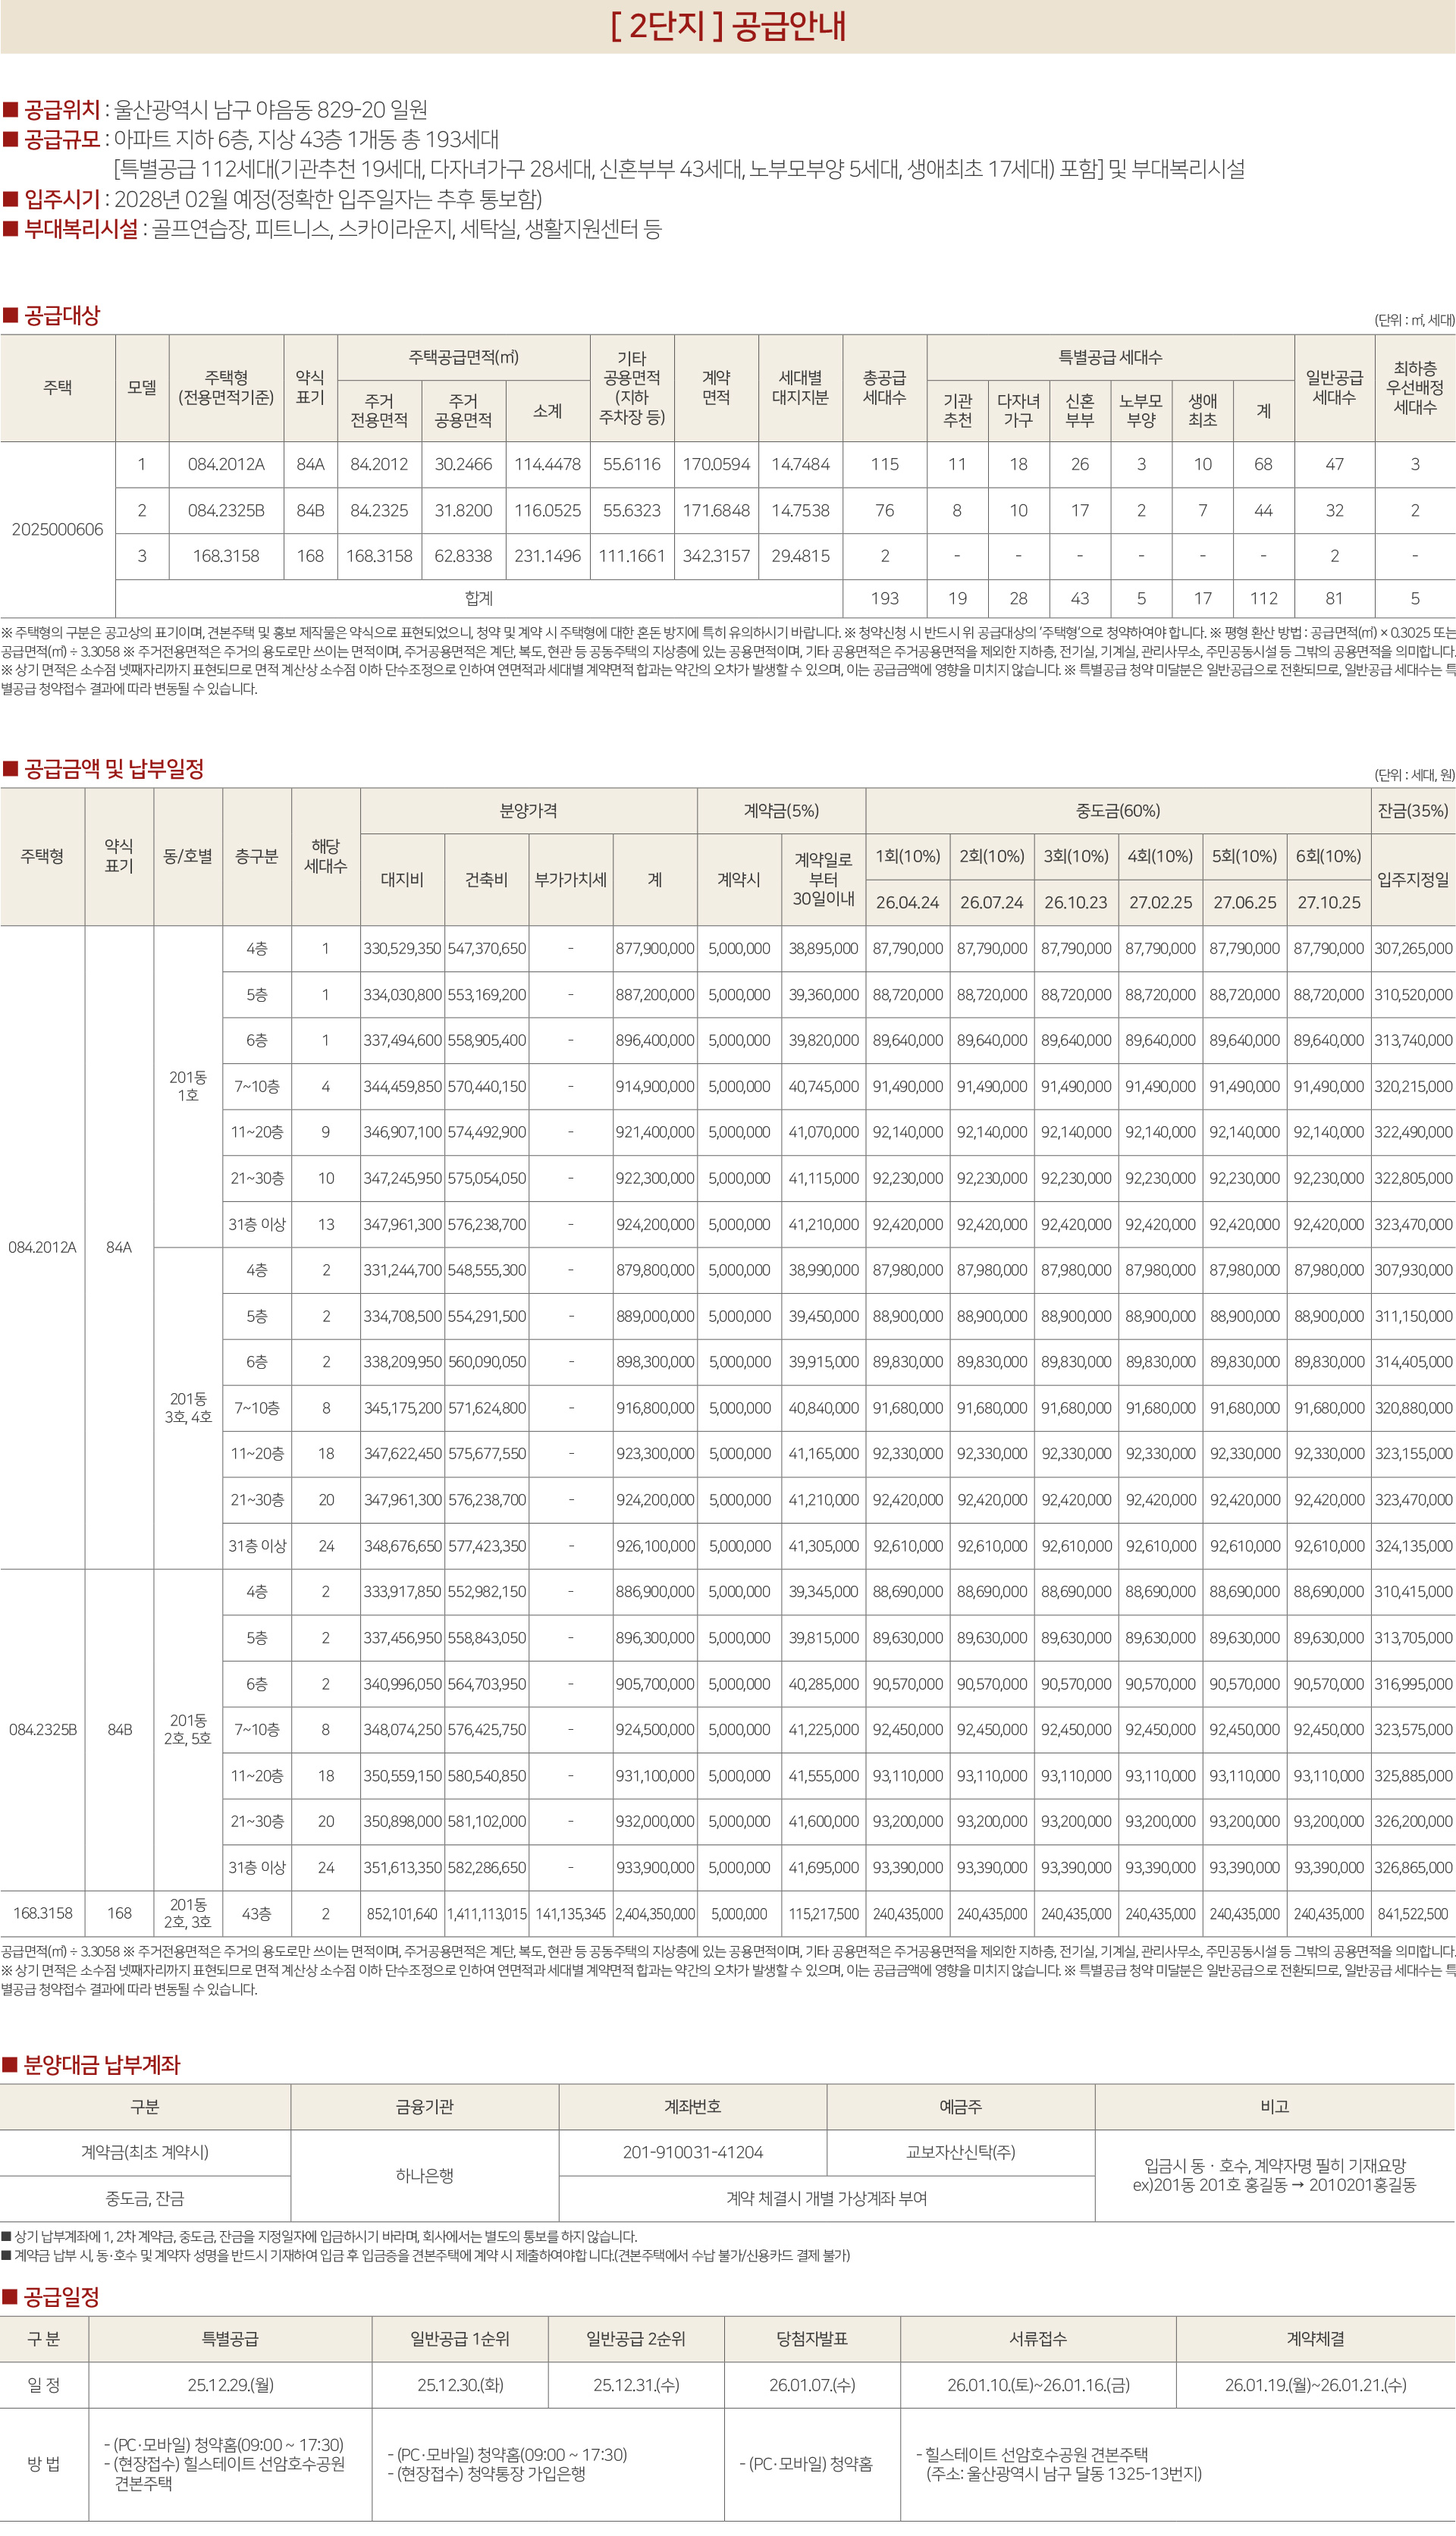1456x2536 pixels.
Task: Select the account number 201-910031-41204
Action: point(692,2152)
